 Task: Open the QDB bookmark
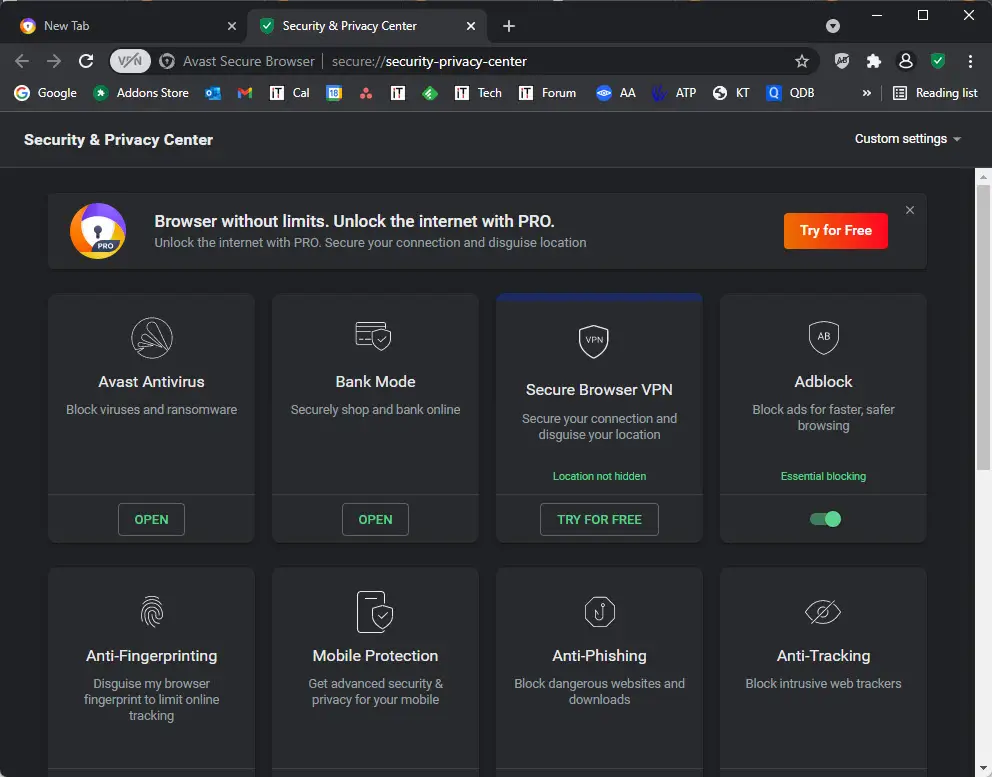click(x=790, y=93)
